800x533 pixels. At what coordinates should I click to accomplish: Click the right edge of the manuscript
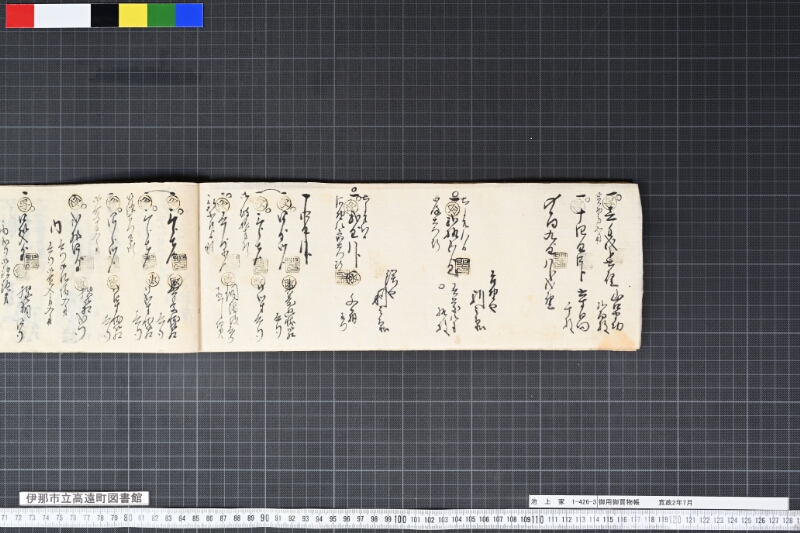click(x=638, y=267)
